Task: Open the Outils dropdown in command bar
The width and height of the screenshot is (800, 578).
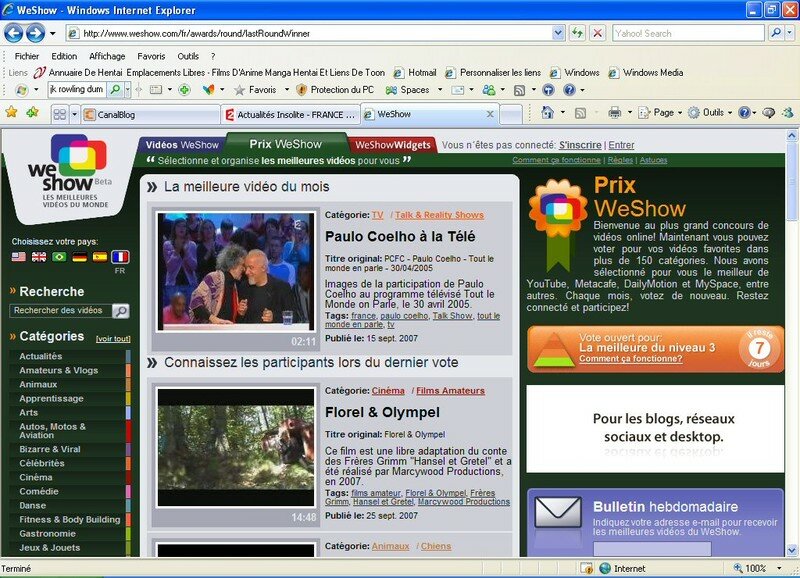Action: pos(710,113)
